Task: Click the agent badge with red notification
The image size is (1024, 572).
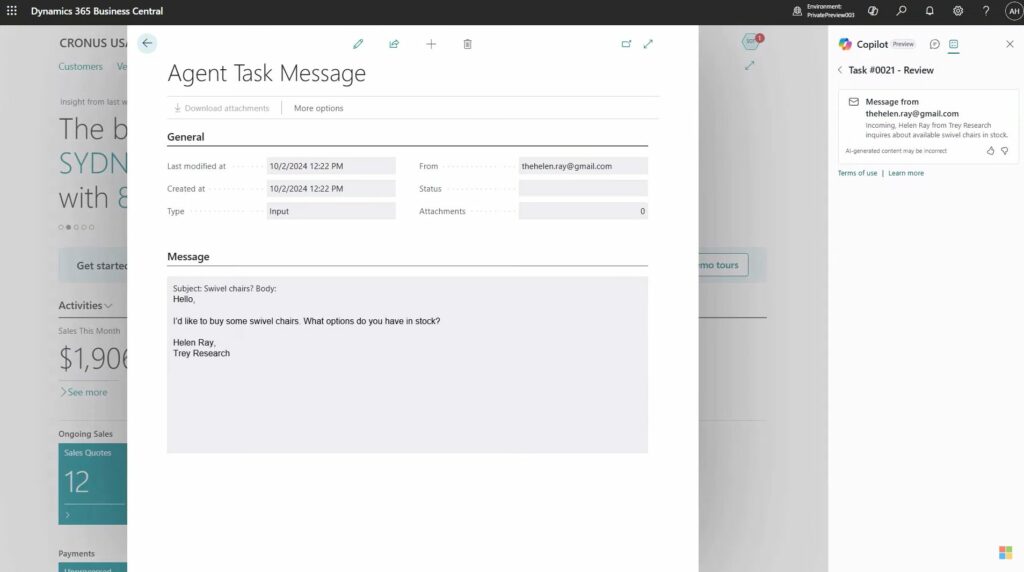Action: click(x=752, y=42)
